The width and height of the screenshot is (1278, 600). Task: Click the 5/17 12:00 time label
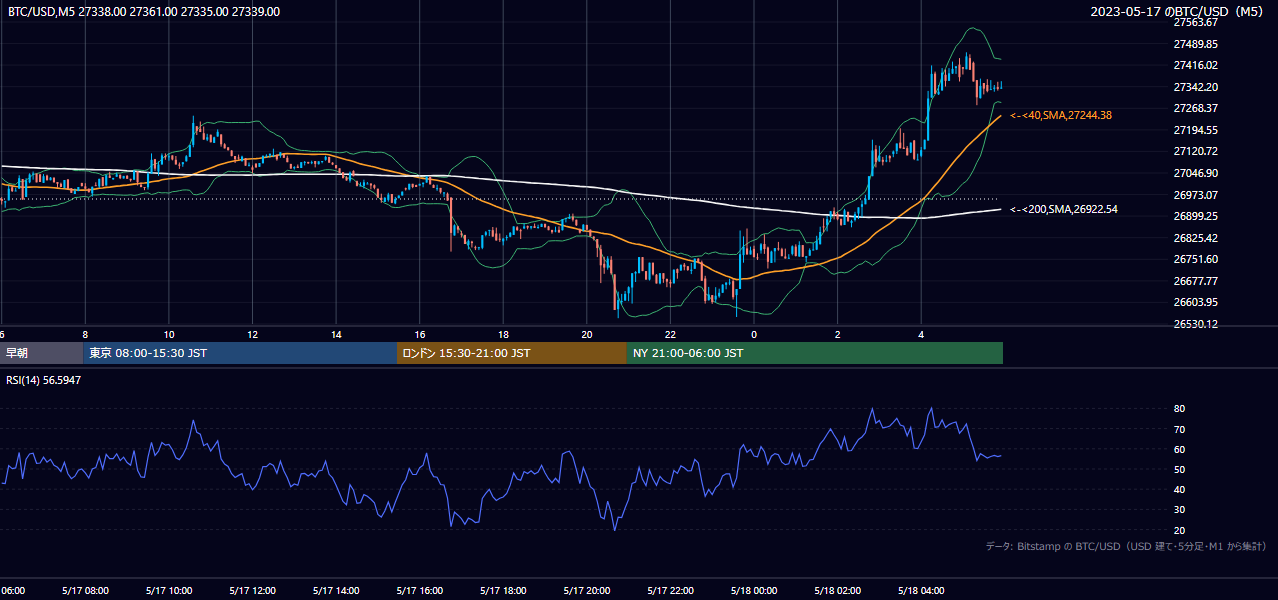[252, 591]
